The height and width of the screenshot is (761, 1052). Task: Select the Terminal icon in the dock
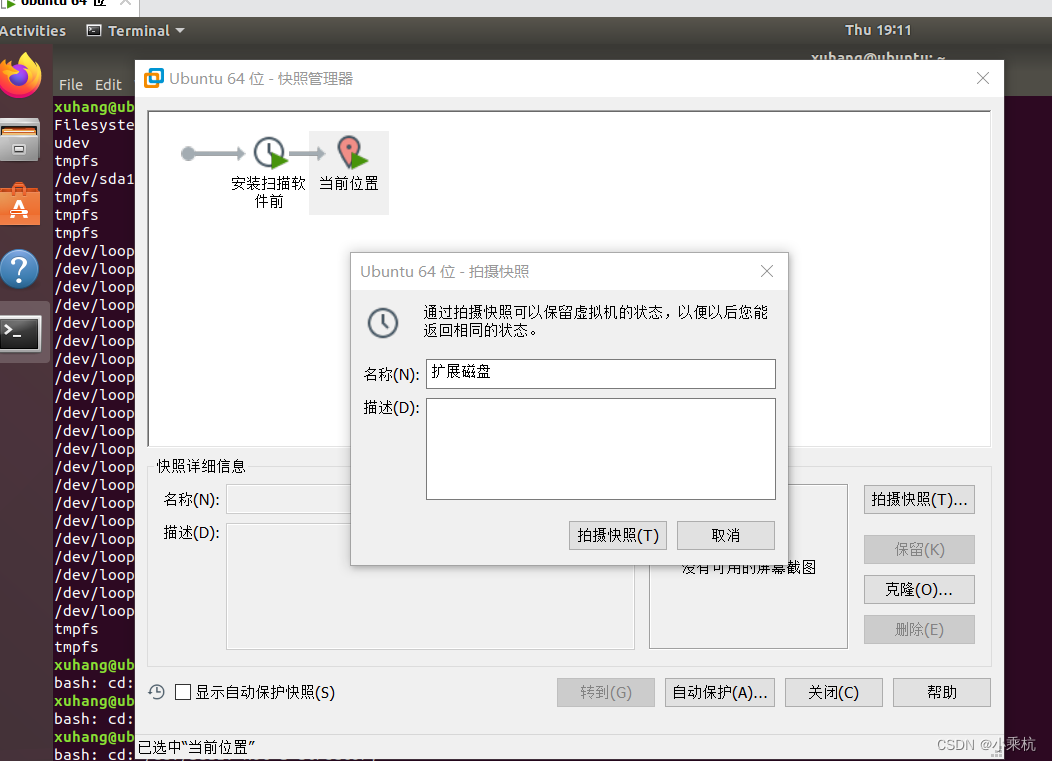pyautogui.click(x=20, y=334)
